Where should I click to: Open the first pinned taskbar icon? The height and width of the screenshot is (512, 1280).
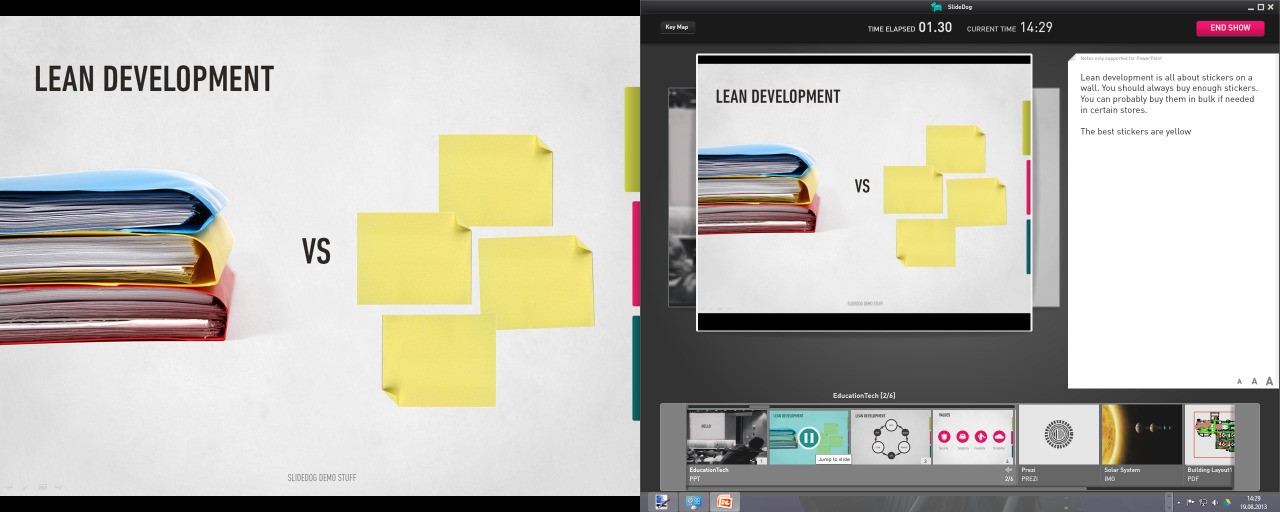coord(661,502)
